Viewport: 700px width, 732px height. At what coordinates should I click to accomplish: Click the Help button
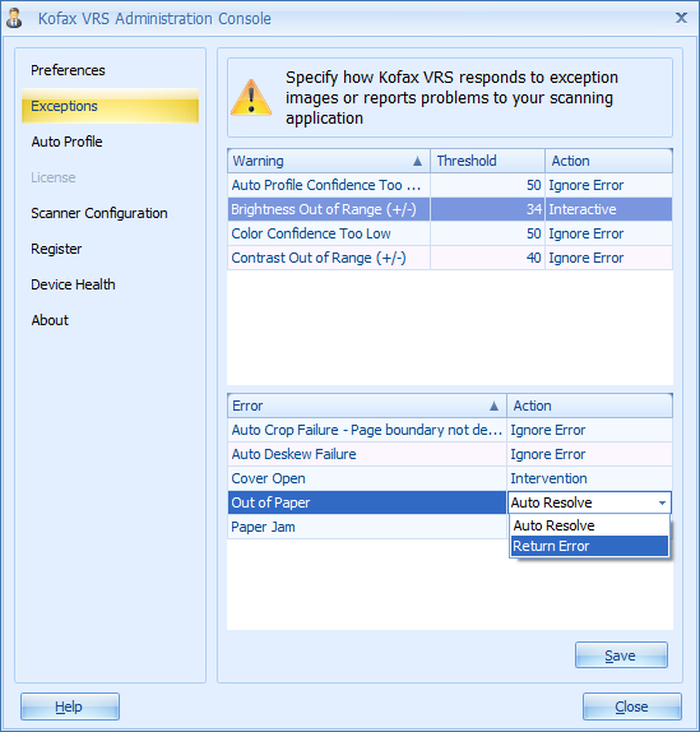pyautogui.click(x=70, y=706)
